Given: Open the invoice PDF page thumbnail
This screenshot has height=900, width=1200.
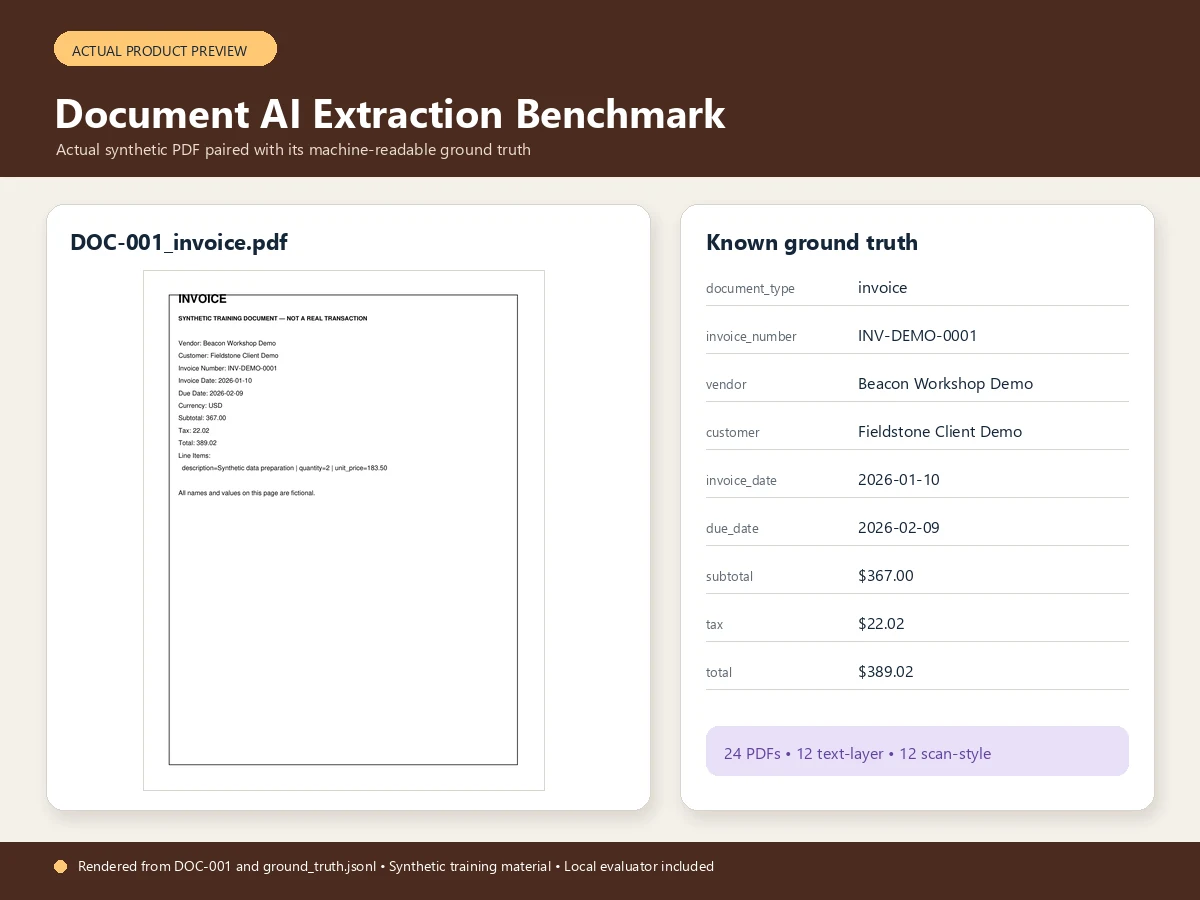Looking at the screenshot, I should (x=343, y=530).
